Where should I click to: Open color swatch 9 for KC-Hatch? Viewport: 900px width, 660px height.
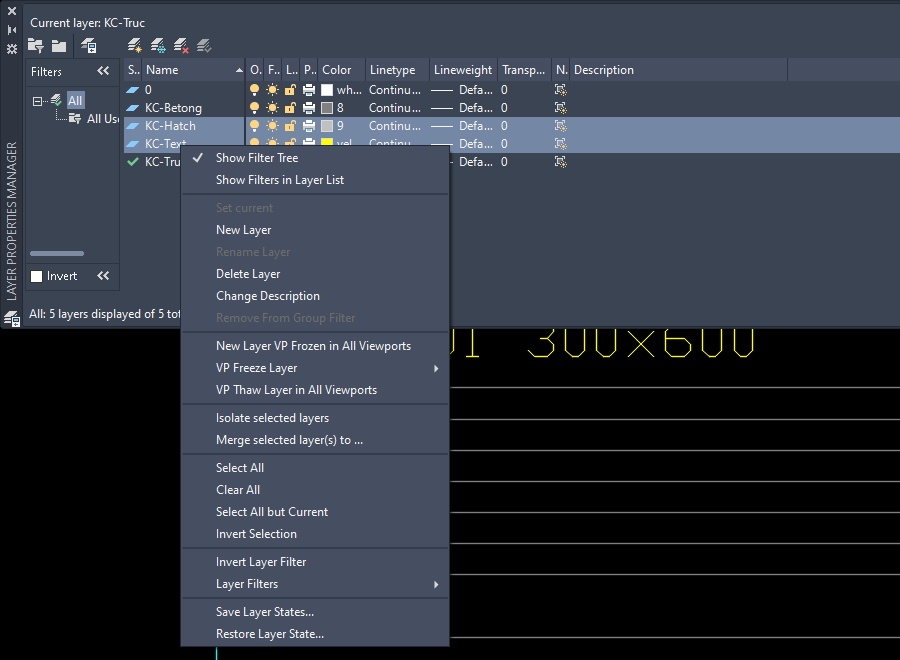click(327, 126)
